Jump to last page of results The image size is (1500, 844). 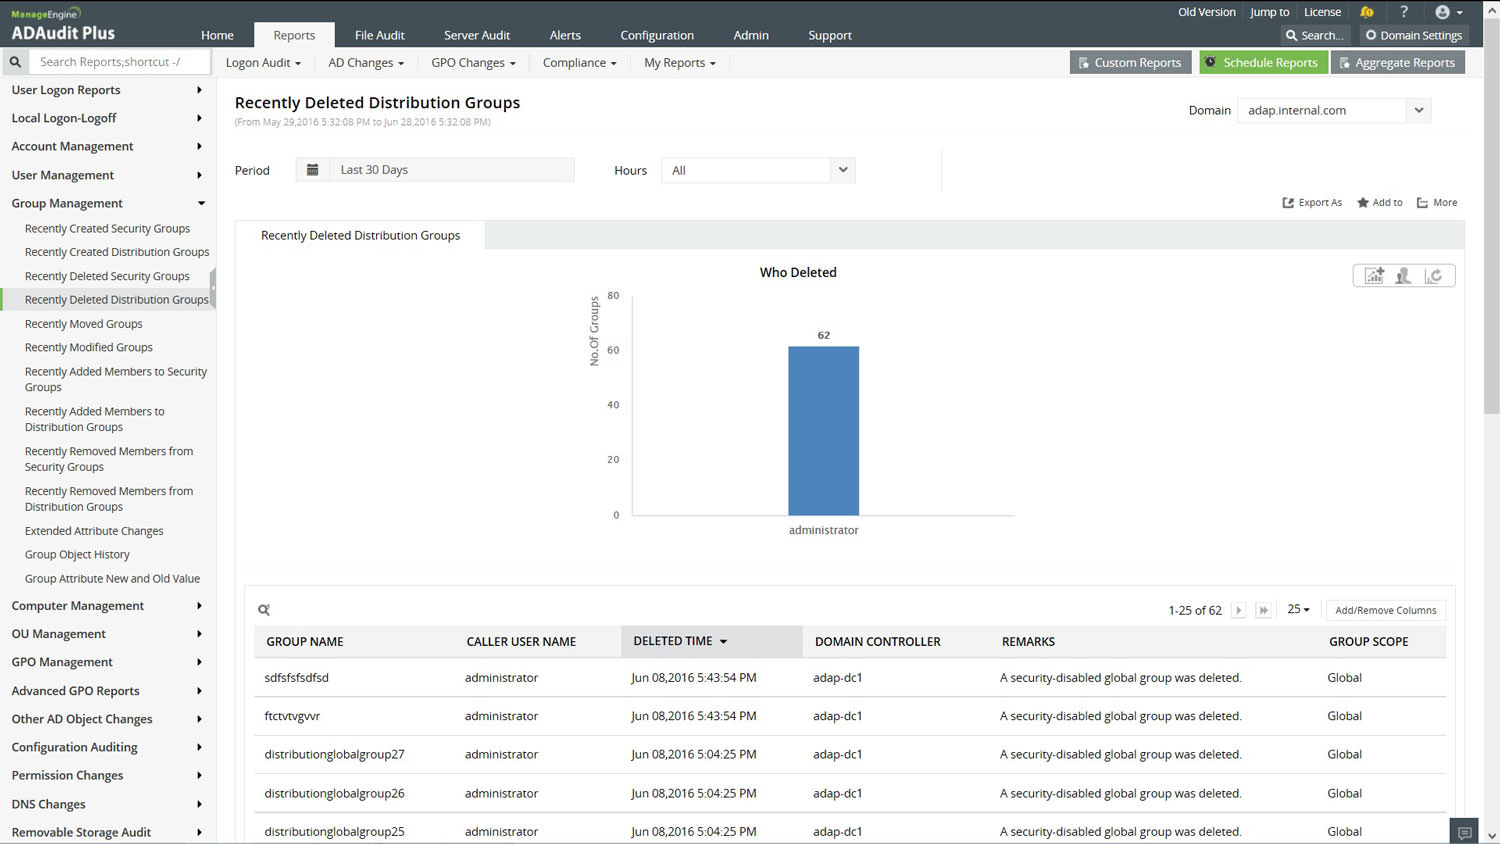[1263, 610]
